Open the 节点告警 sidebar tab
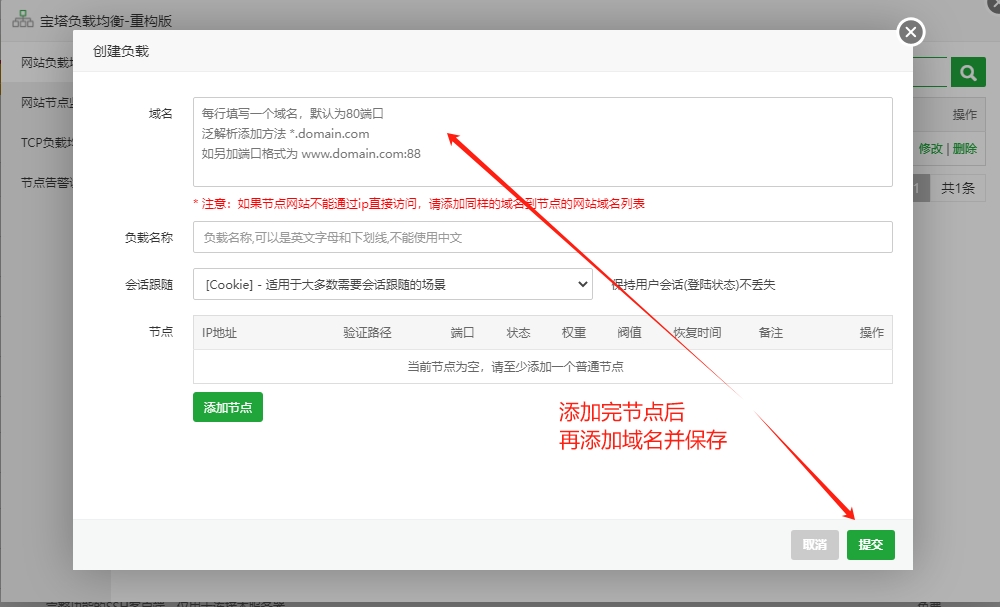 pyautogui.click(x=47, y=183)
